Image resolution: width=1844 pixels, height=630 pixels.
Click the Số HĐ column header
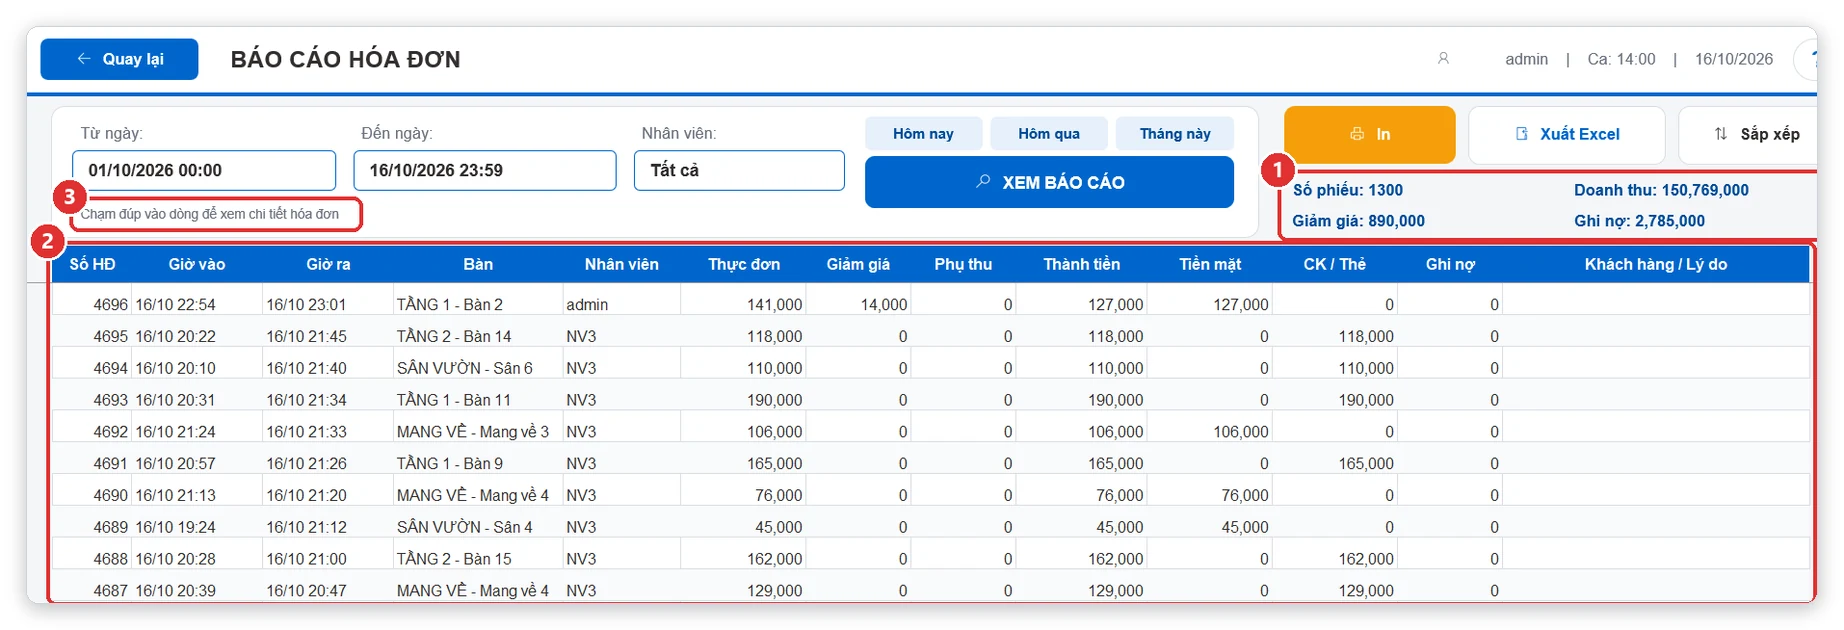coord(92,264)
